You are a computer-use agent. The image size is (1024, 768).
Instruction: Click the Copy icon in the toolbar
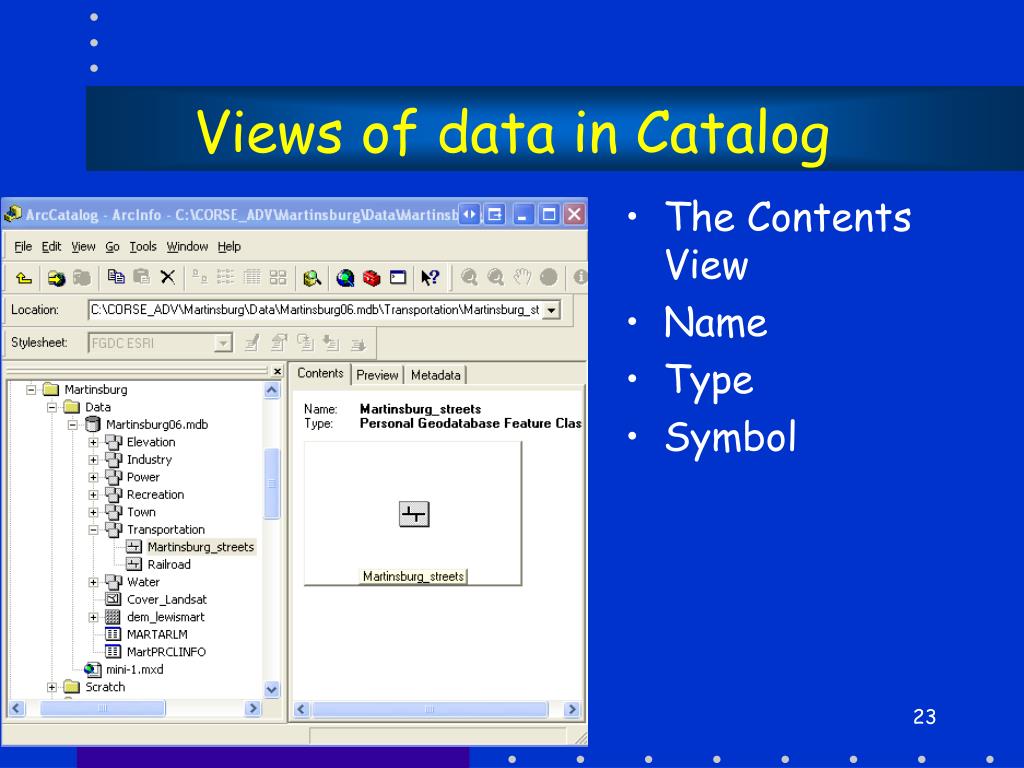116,277
